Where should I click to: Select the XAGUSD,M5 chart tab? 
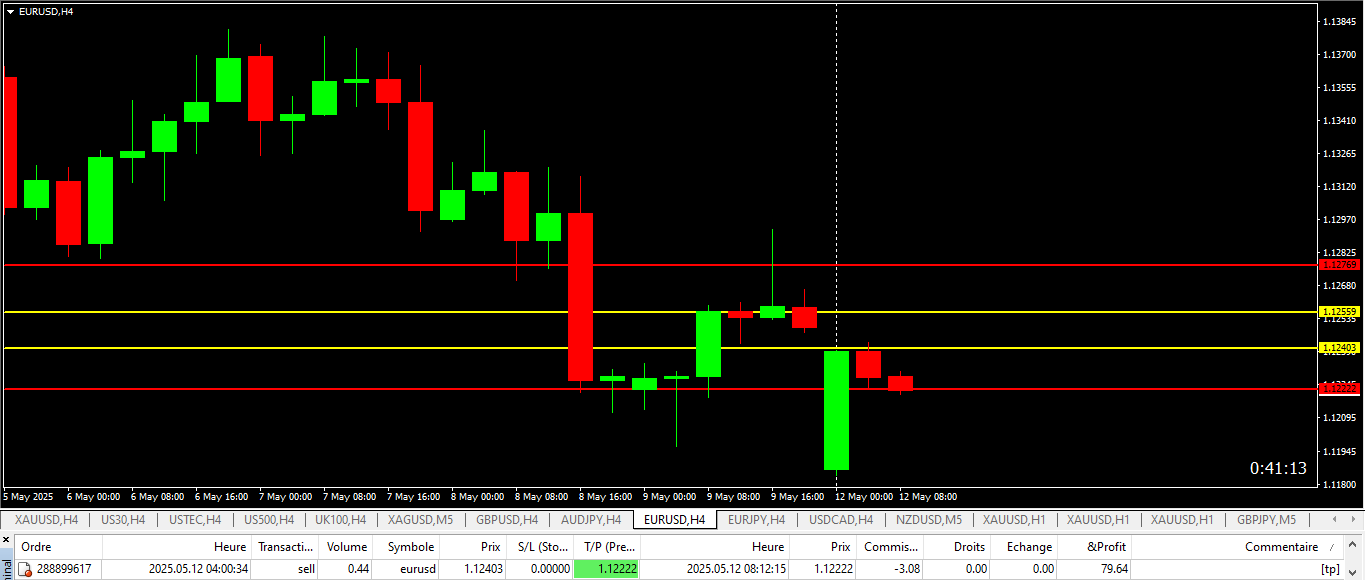(x=420, y=520)
